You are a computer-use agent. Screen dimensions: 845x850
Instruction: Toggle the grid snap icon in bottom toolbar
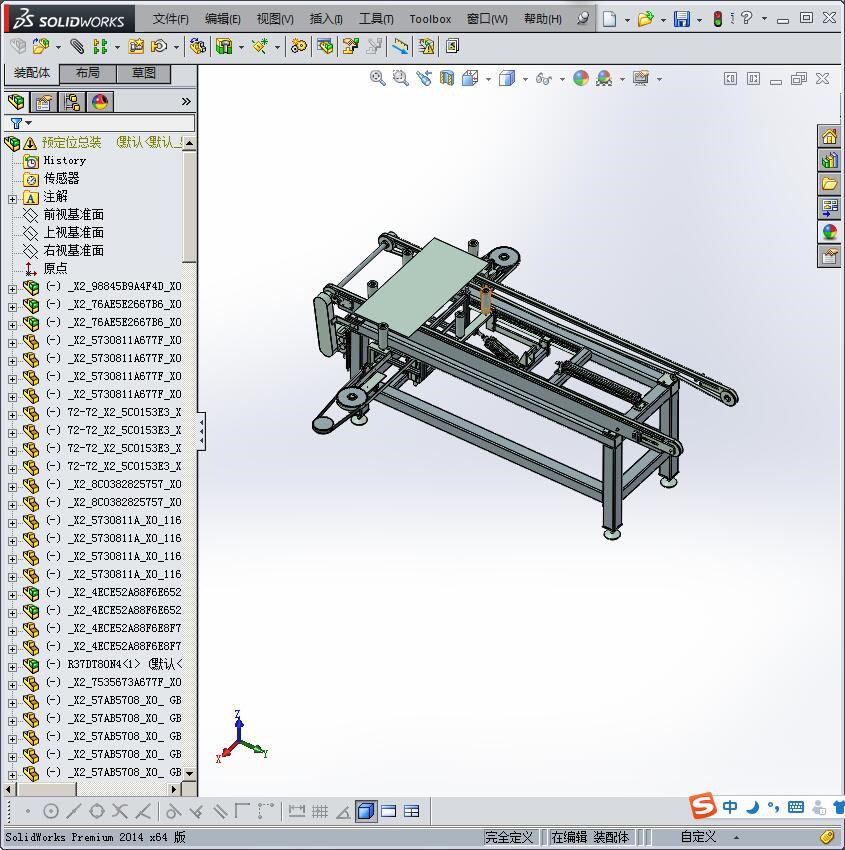[x=320, y=811]
